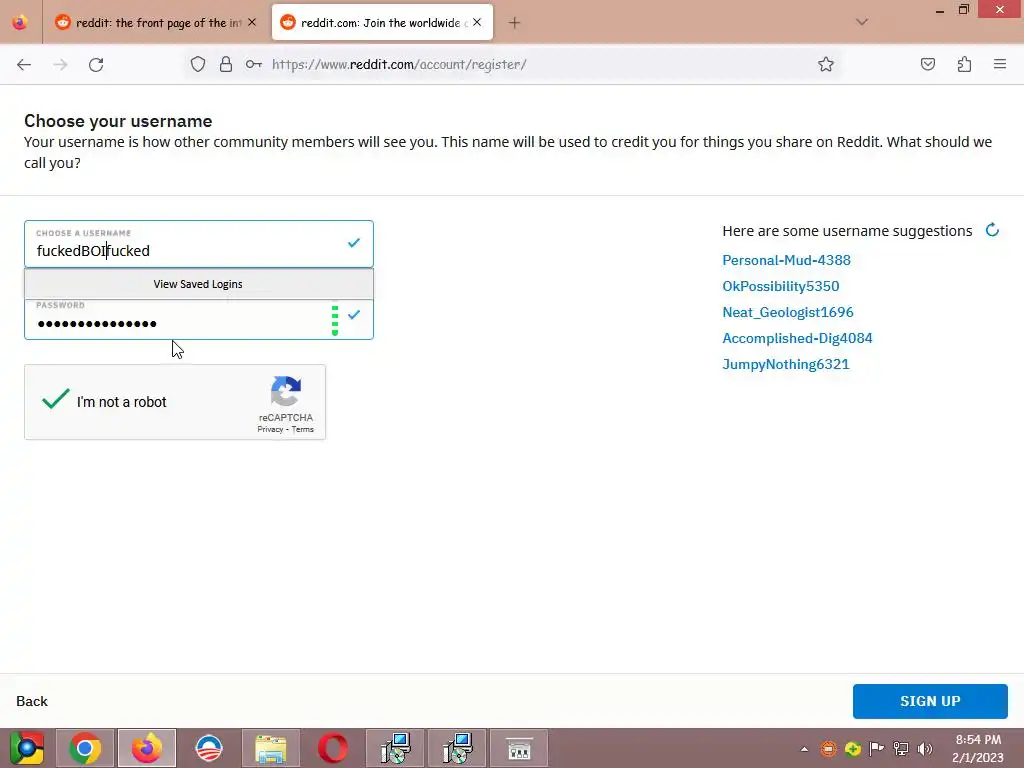Image resolution: width=1024 pixels, height=768 pixels.
Task: Open the volume speaker icon
Action: (x=925, y=749)
